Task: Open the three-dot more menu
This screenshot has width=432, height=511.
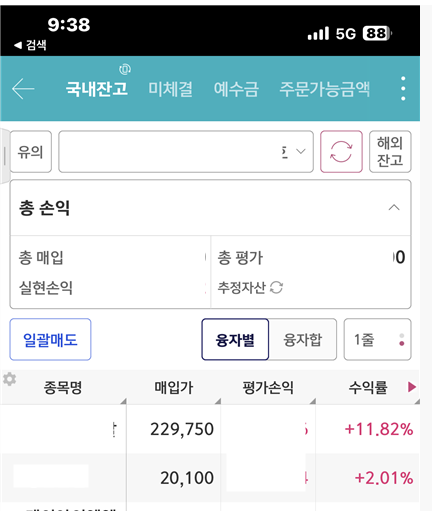Action: pos(403,89)
